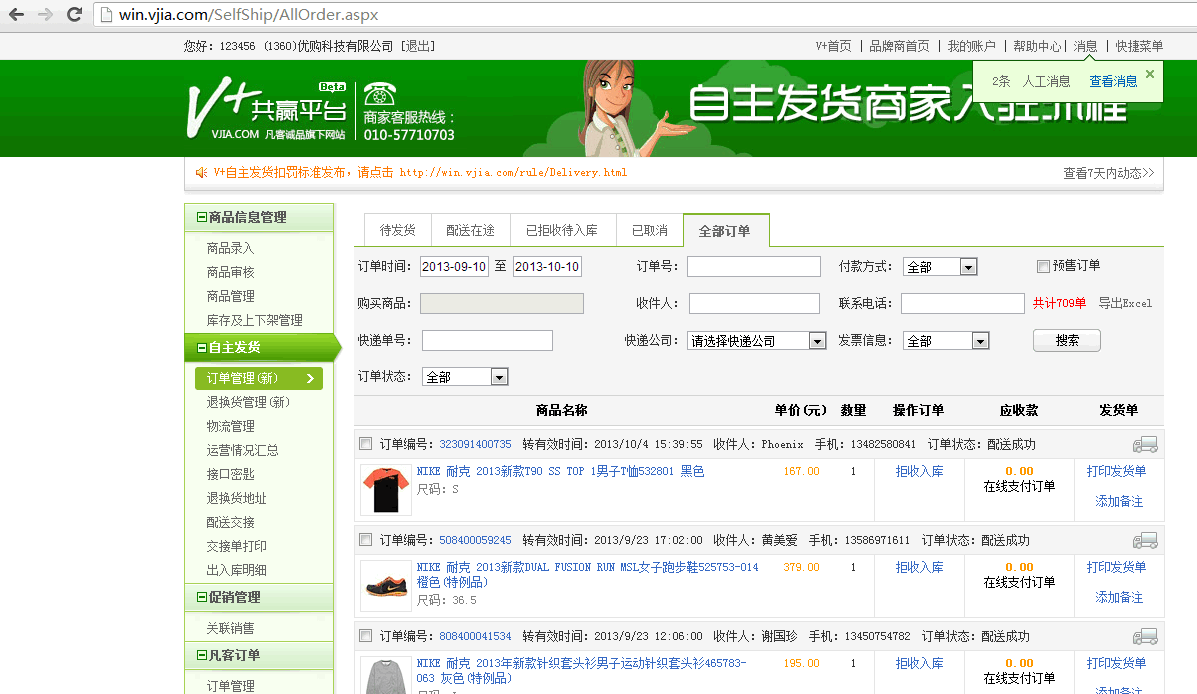Tick the 预售订单 checkbox

click(1043, 266)
